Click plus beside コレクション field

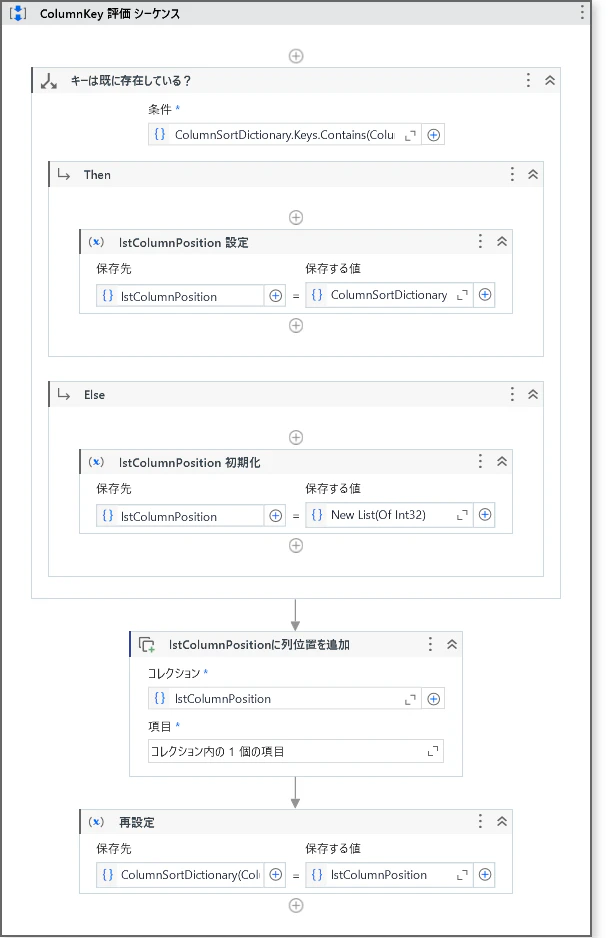point(433,699)
